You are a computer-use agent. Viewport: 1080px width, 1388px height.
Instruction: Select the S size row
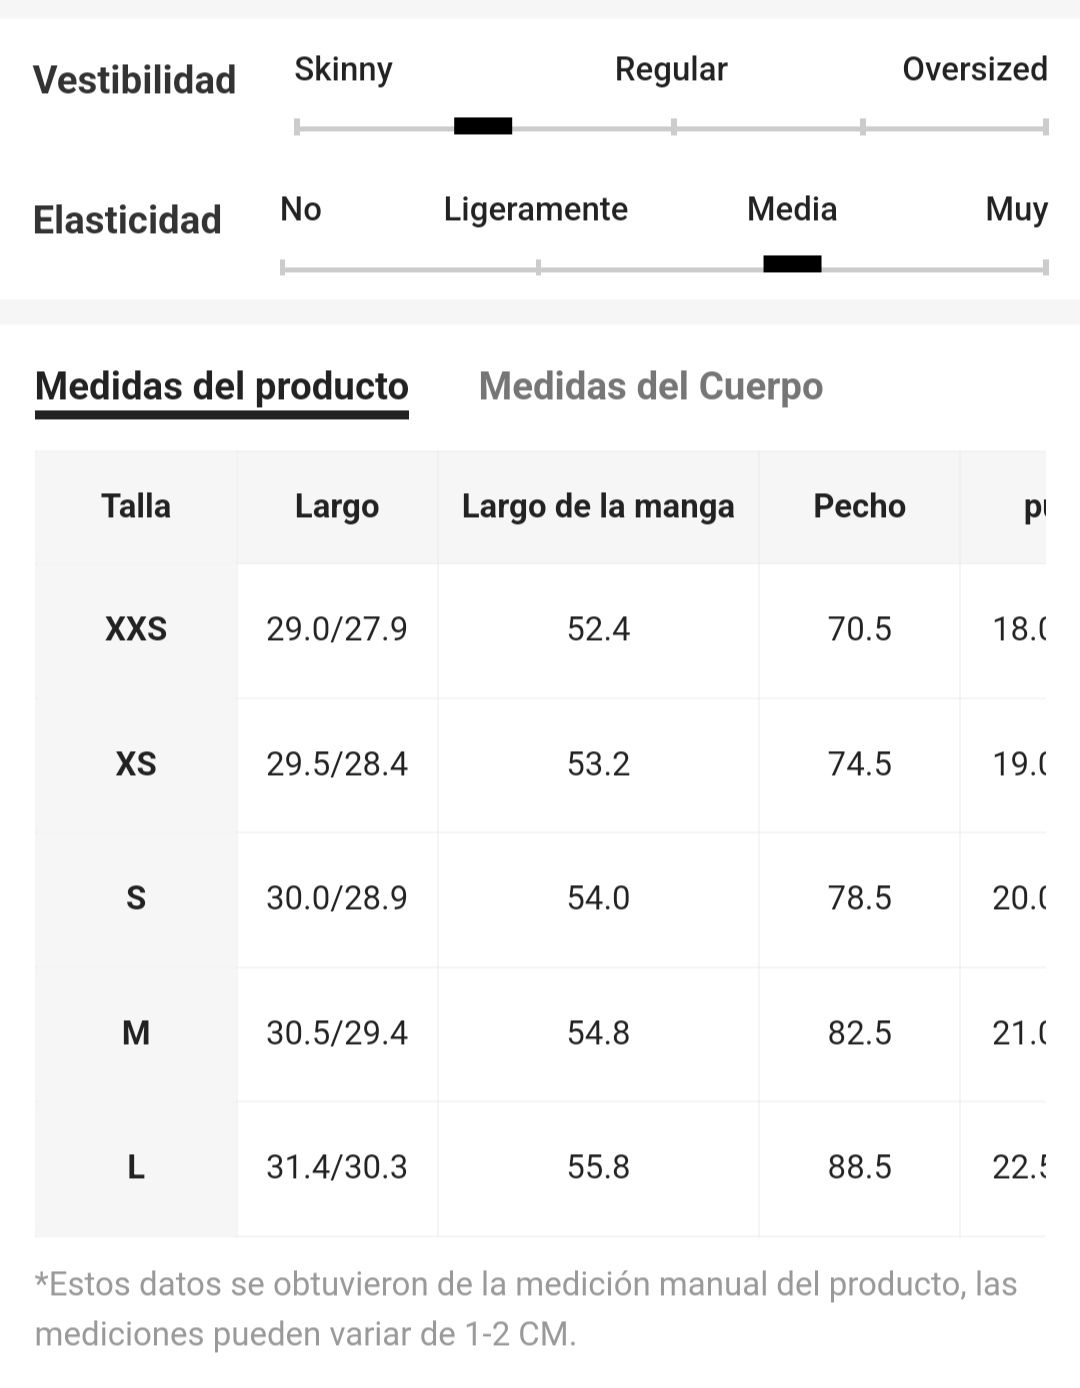coord(540,899)
